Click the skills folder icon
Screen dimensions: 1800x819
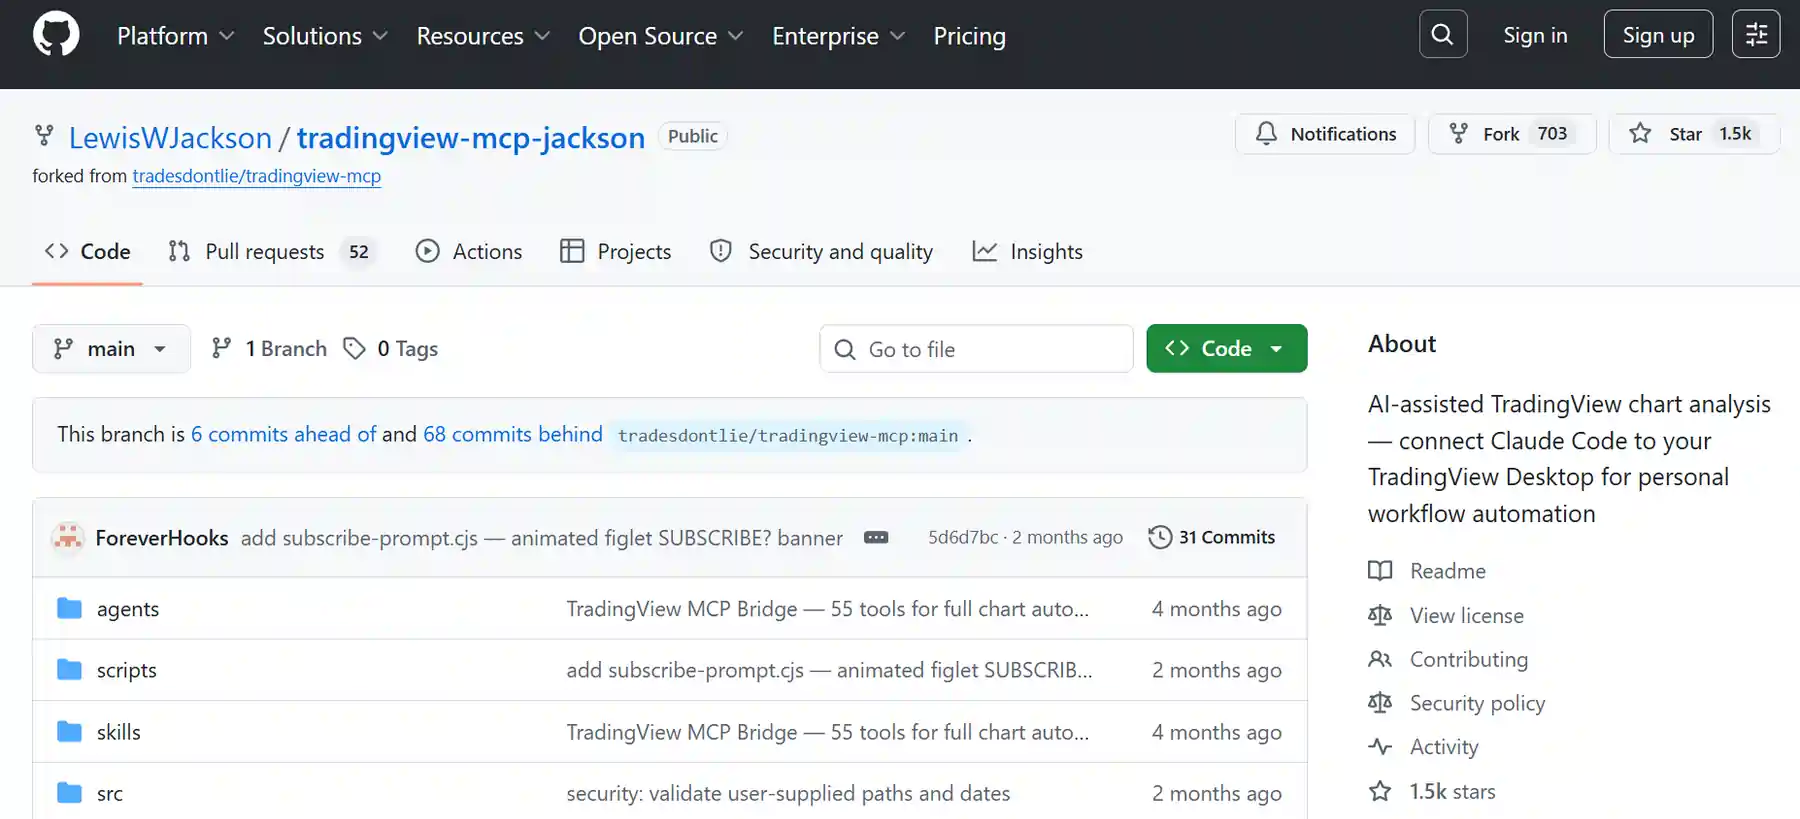point(69,731)
